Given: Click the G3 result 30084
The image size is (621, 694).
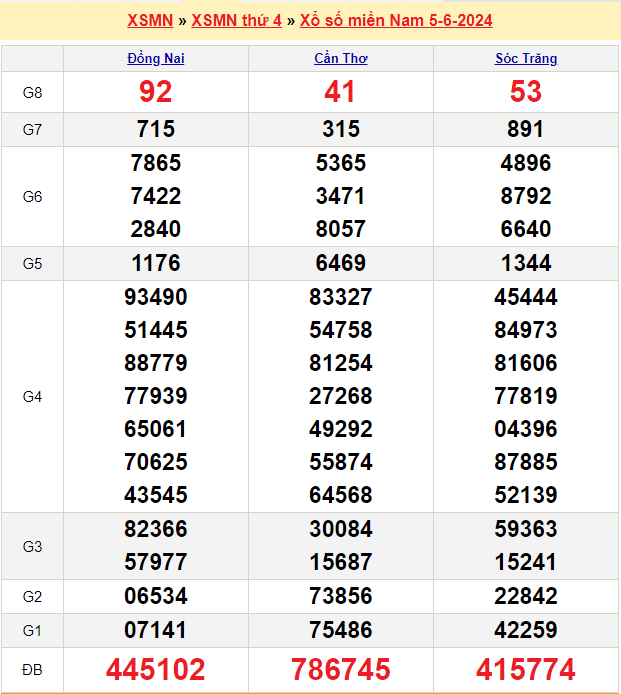Looking at the screenshot, I should coord(341,529).
